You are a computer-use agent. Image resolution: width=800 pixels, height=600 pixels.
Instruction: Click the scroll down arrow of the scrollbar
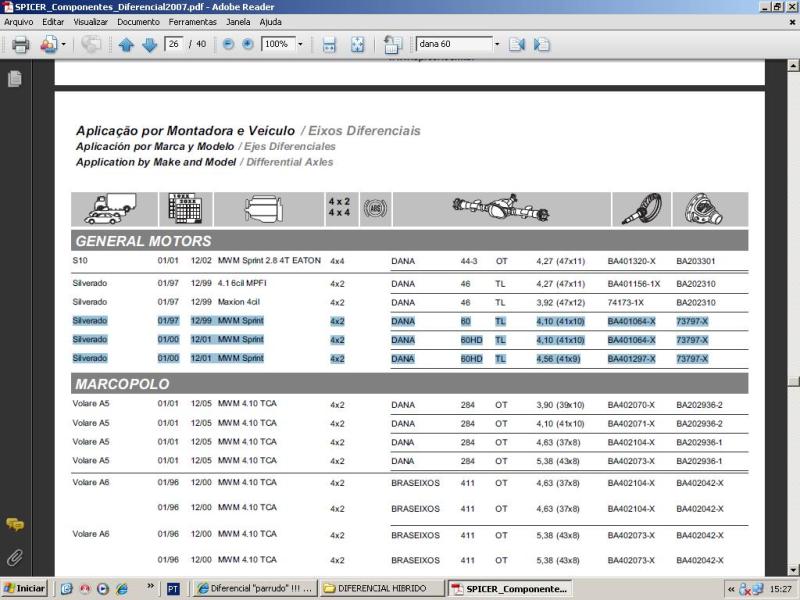pyautogui.click(x=793, y=570)
